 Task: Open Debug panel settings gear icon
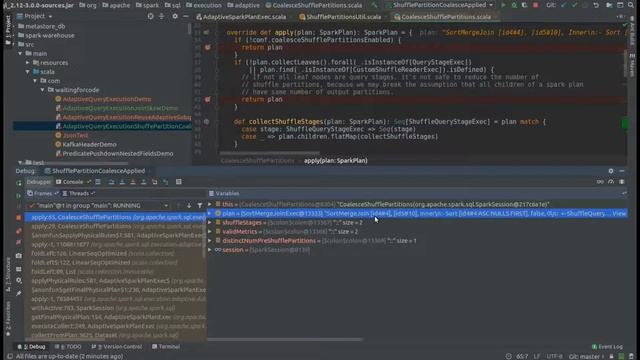coord(611,171)
